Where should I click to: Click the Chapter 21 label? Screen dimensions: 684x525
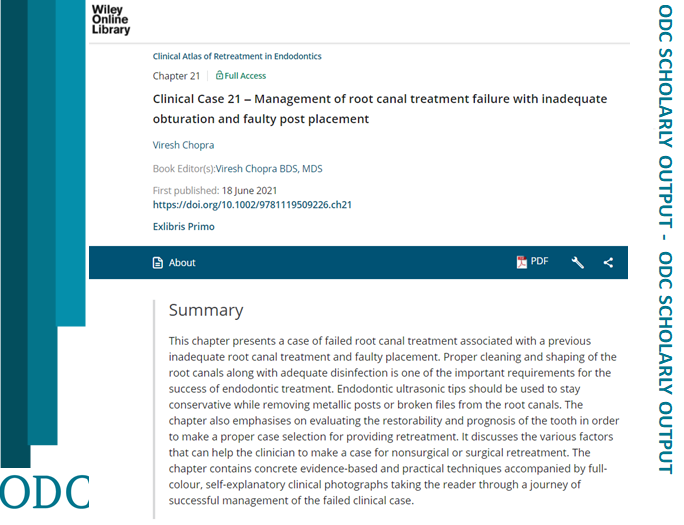[x=176, y=76]
